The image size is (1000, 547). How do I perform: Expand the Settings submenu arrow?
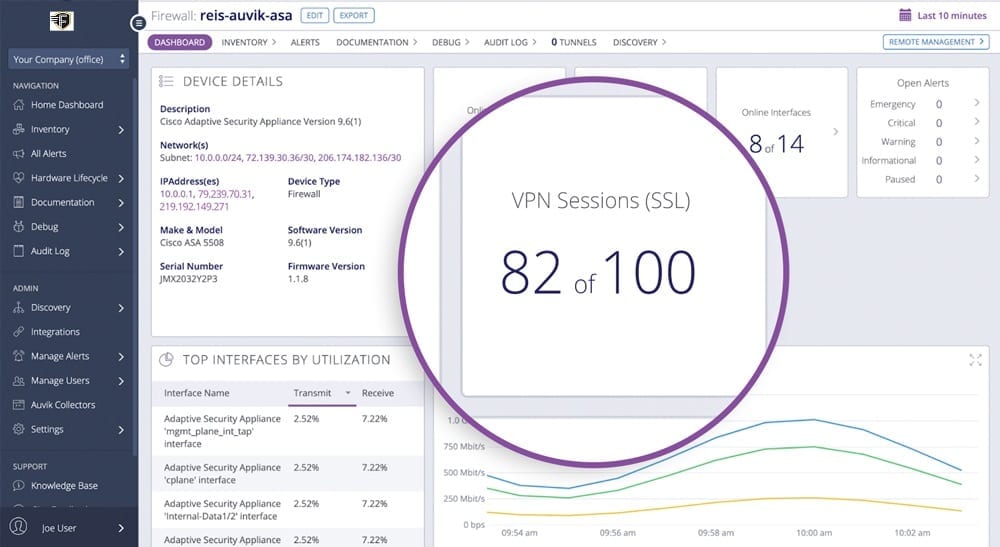pyautogui.click(x=121, y=430)
